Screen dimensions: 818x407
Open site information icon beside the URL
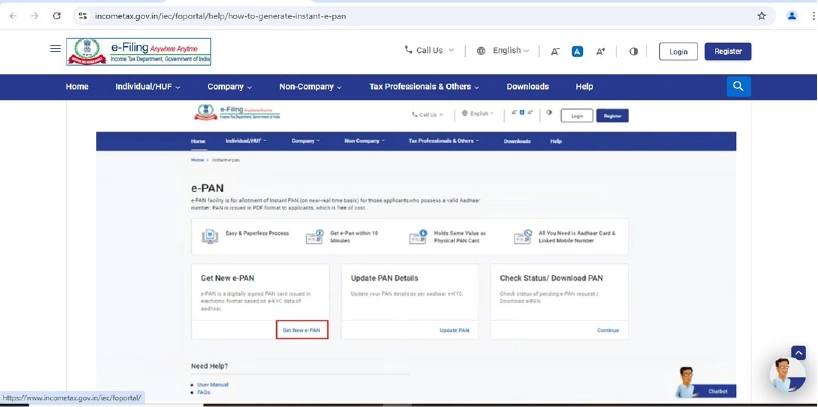82,16
